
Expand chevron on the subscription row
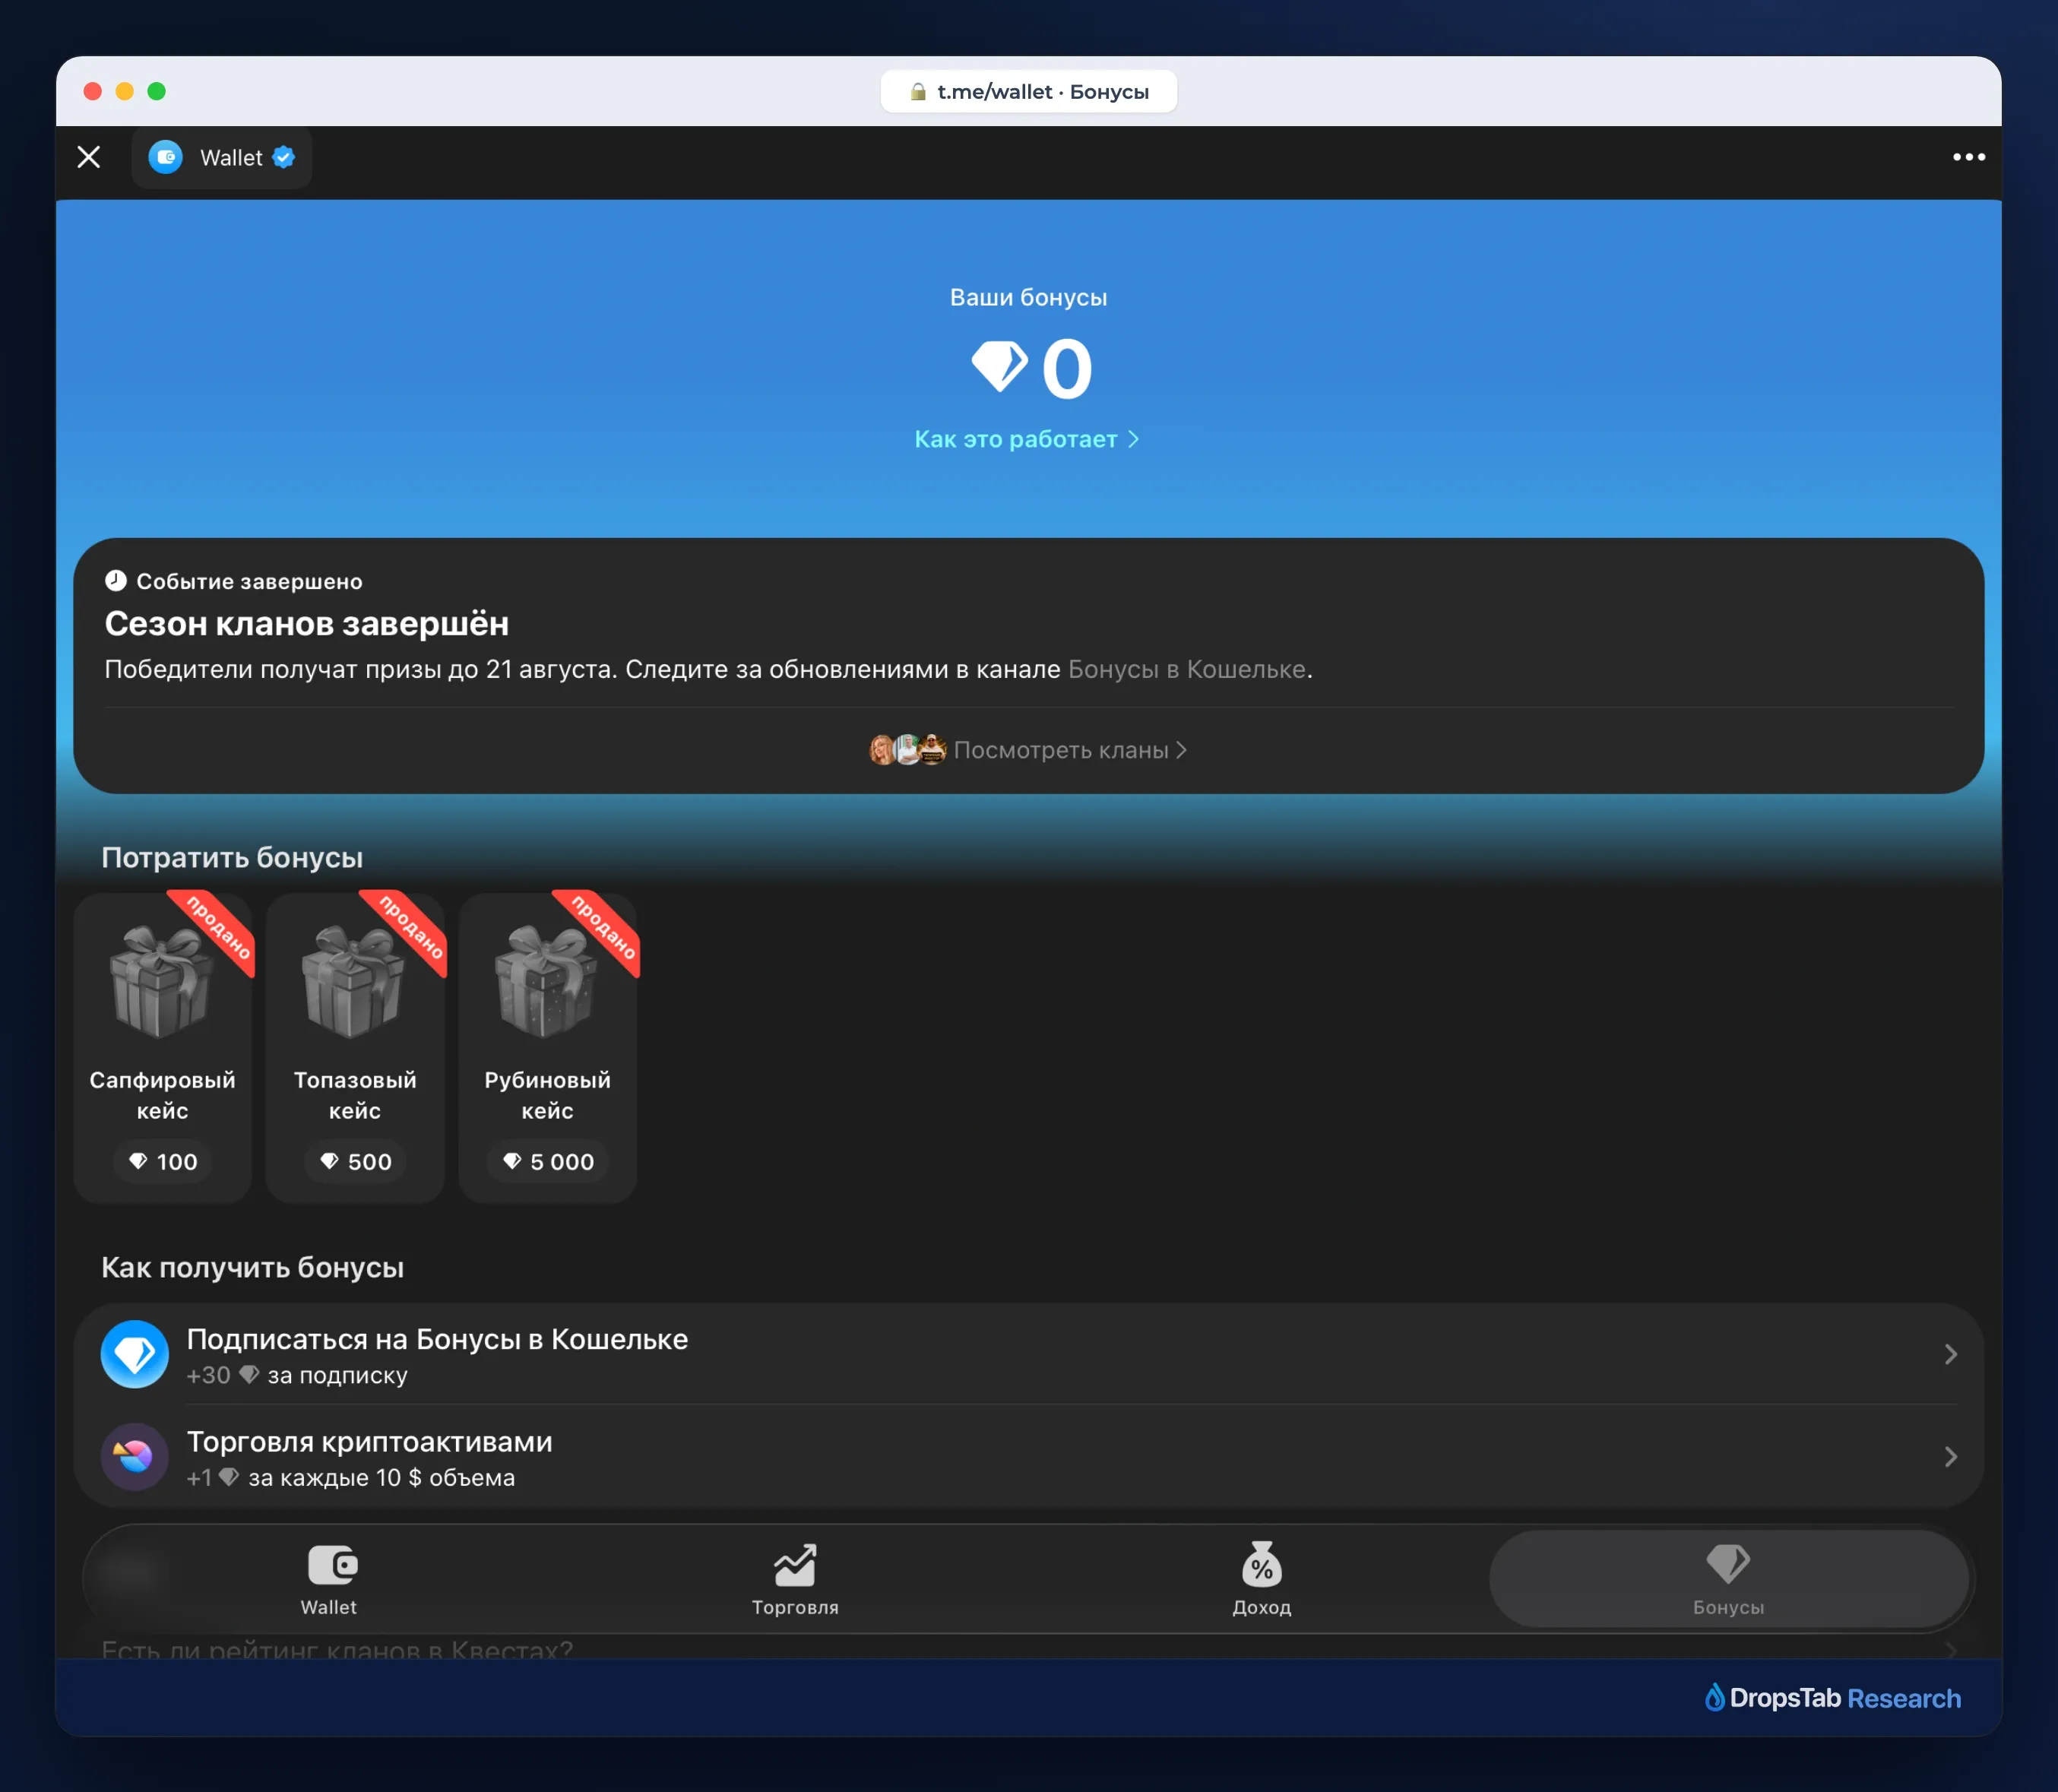pyautogui.click(x=1950, y=1354)
